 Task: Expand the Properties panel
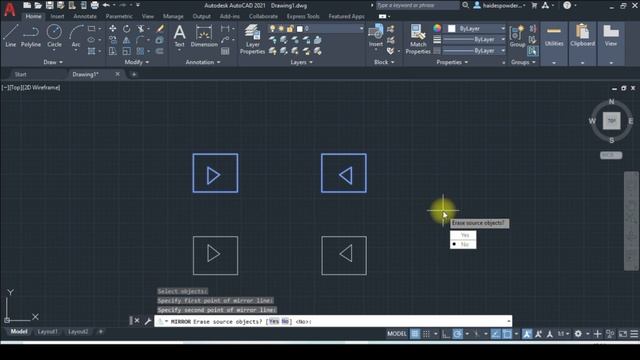tap(452, 62)
